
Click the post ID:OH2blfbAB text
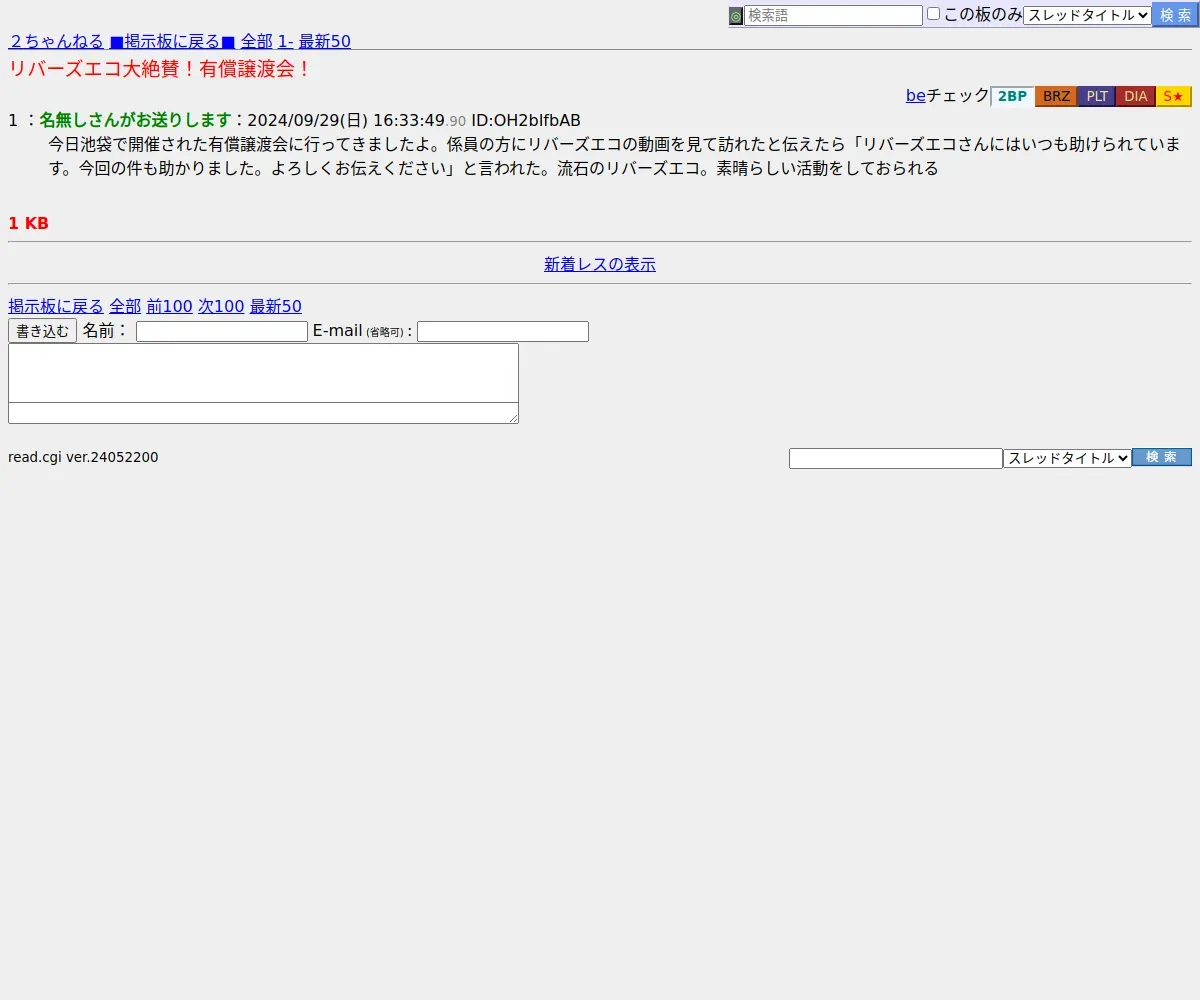[526, 120]
